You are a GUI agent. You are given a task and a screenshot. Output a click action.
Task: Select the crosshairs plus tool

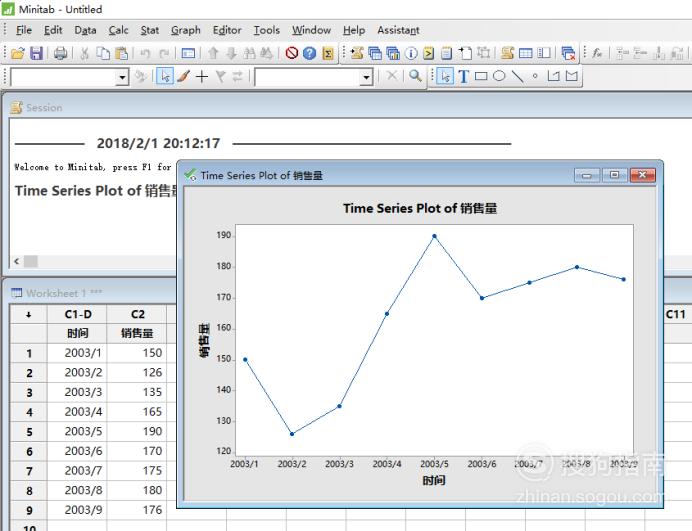[x=202, y=76]
